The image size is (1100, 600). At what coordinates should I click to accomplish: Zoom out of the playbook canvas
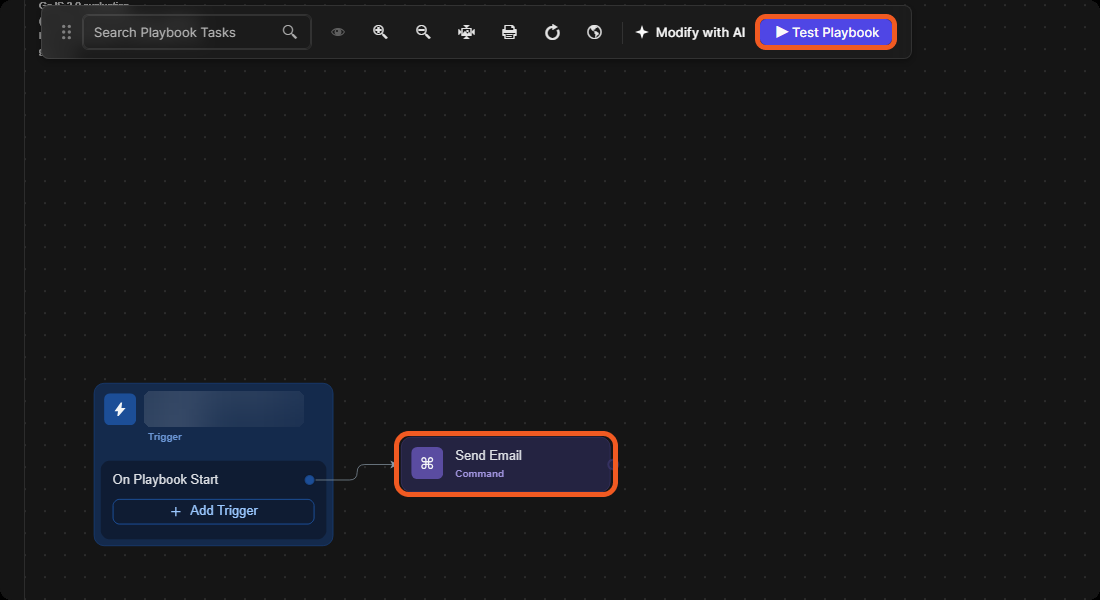pyautogui.click(x=423, y=32)
